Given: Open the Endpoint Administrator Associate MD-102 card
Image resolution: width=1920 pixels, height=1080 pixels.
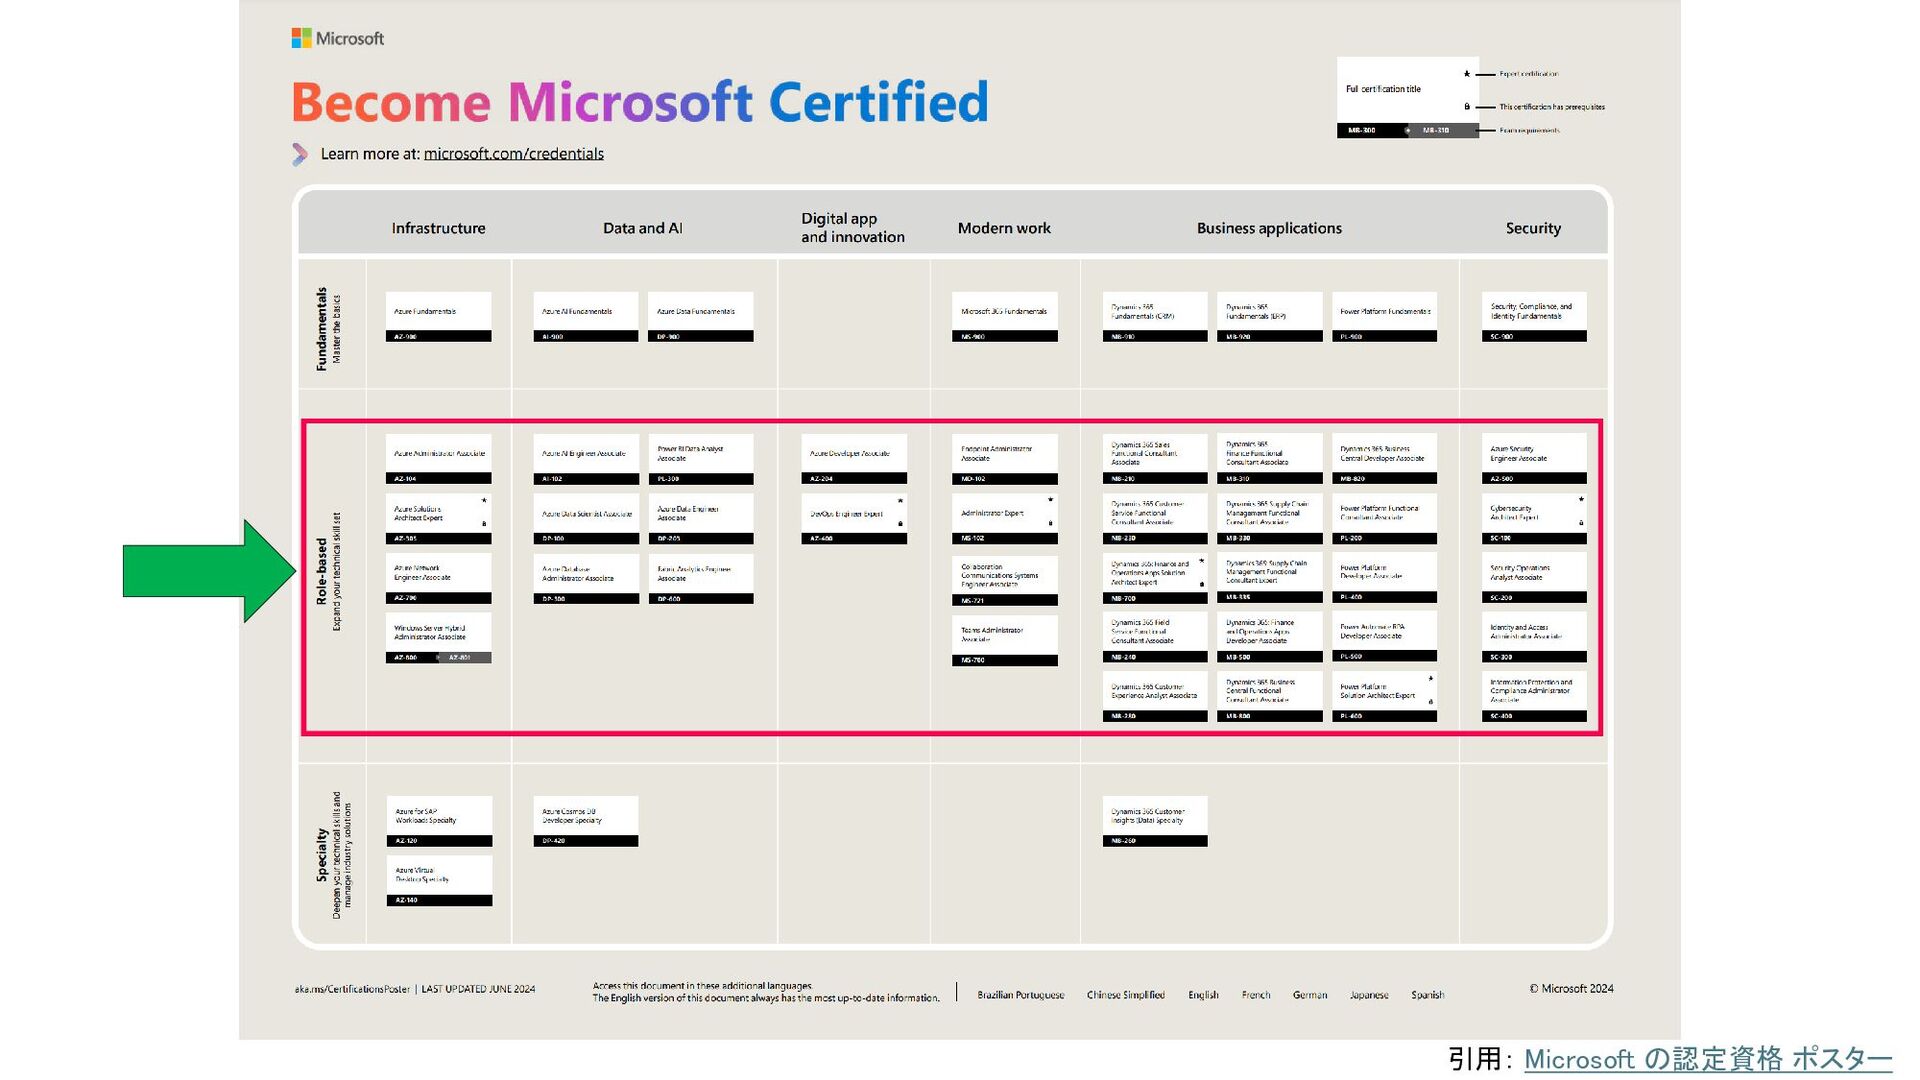Looking at the screenshot, I should [1004, 459].
